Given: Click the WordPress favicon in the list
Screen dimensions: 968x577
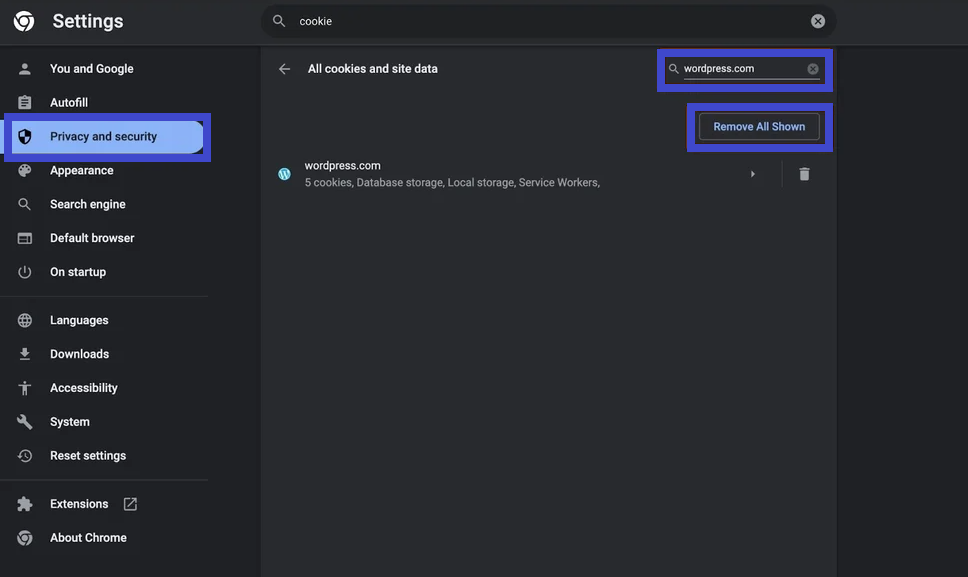Looking at the screenshot, I should pyautogui.click(x=284, y=174).
